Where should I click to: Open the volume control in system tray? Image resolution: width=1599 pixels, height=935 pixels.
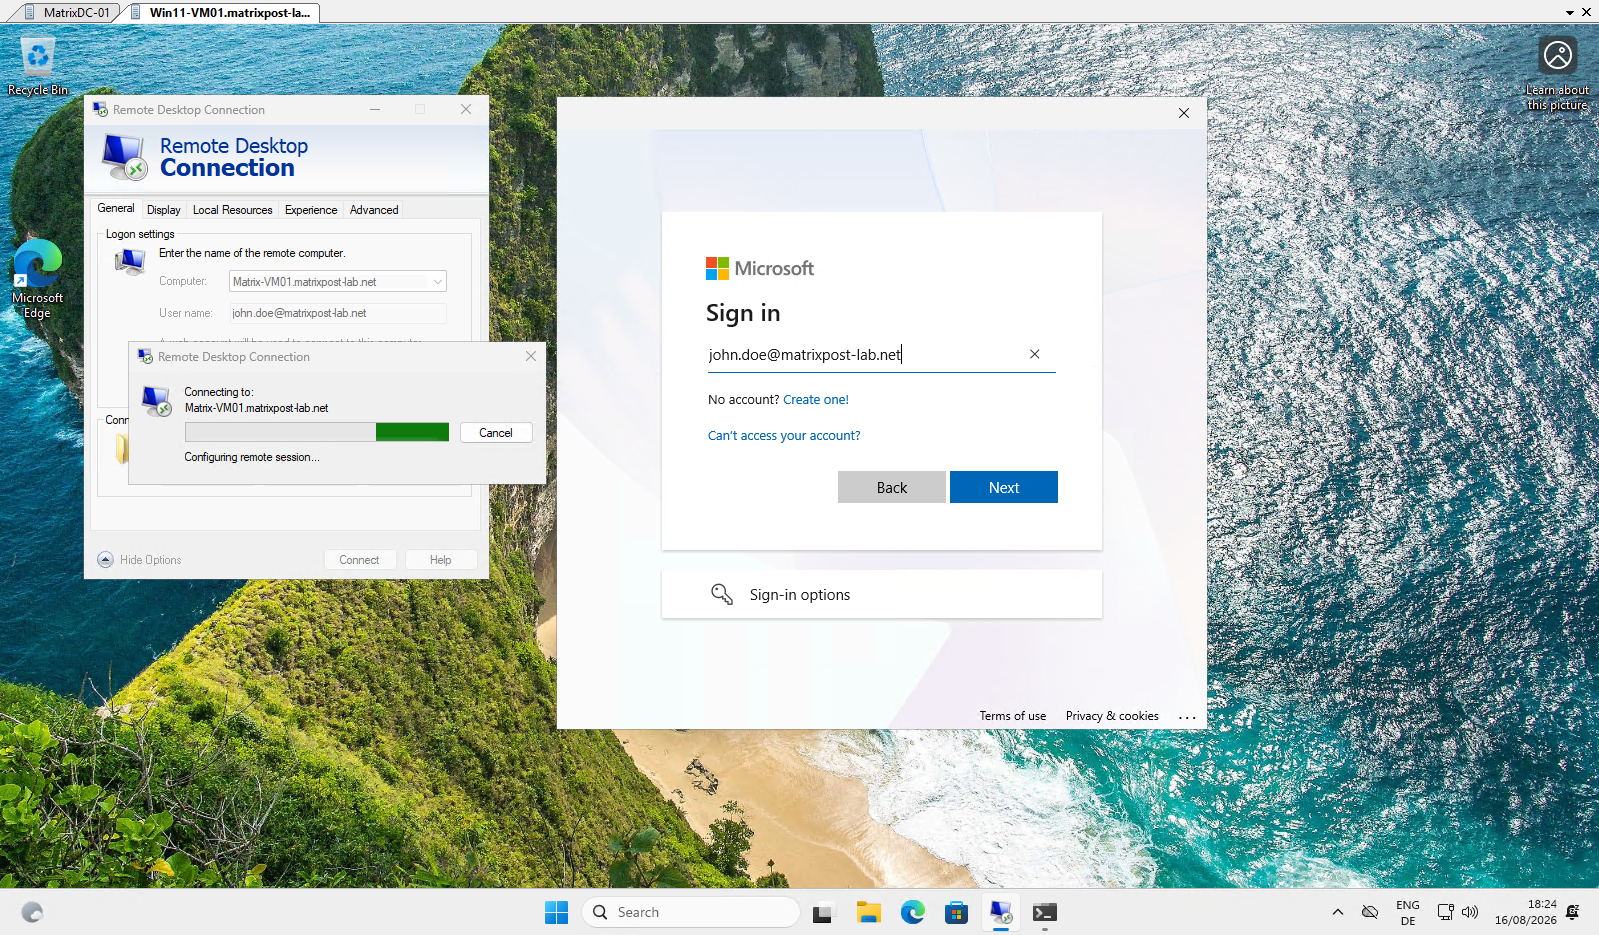1470,912
